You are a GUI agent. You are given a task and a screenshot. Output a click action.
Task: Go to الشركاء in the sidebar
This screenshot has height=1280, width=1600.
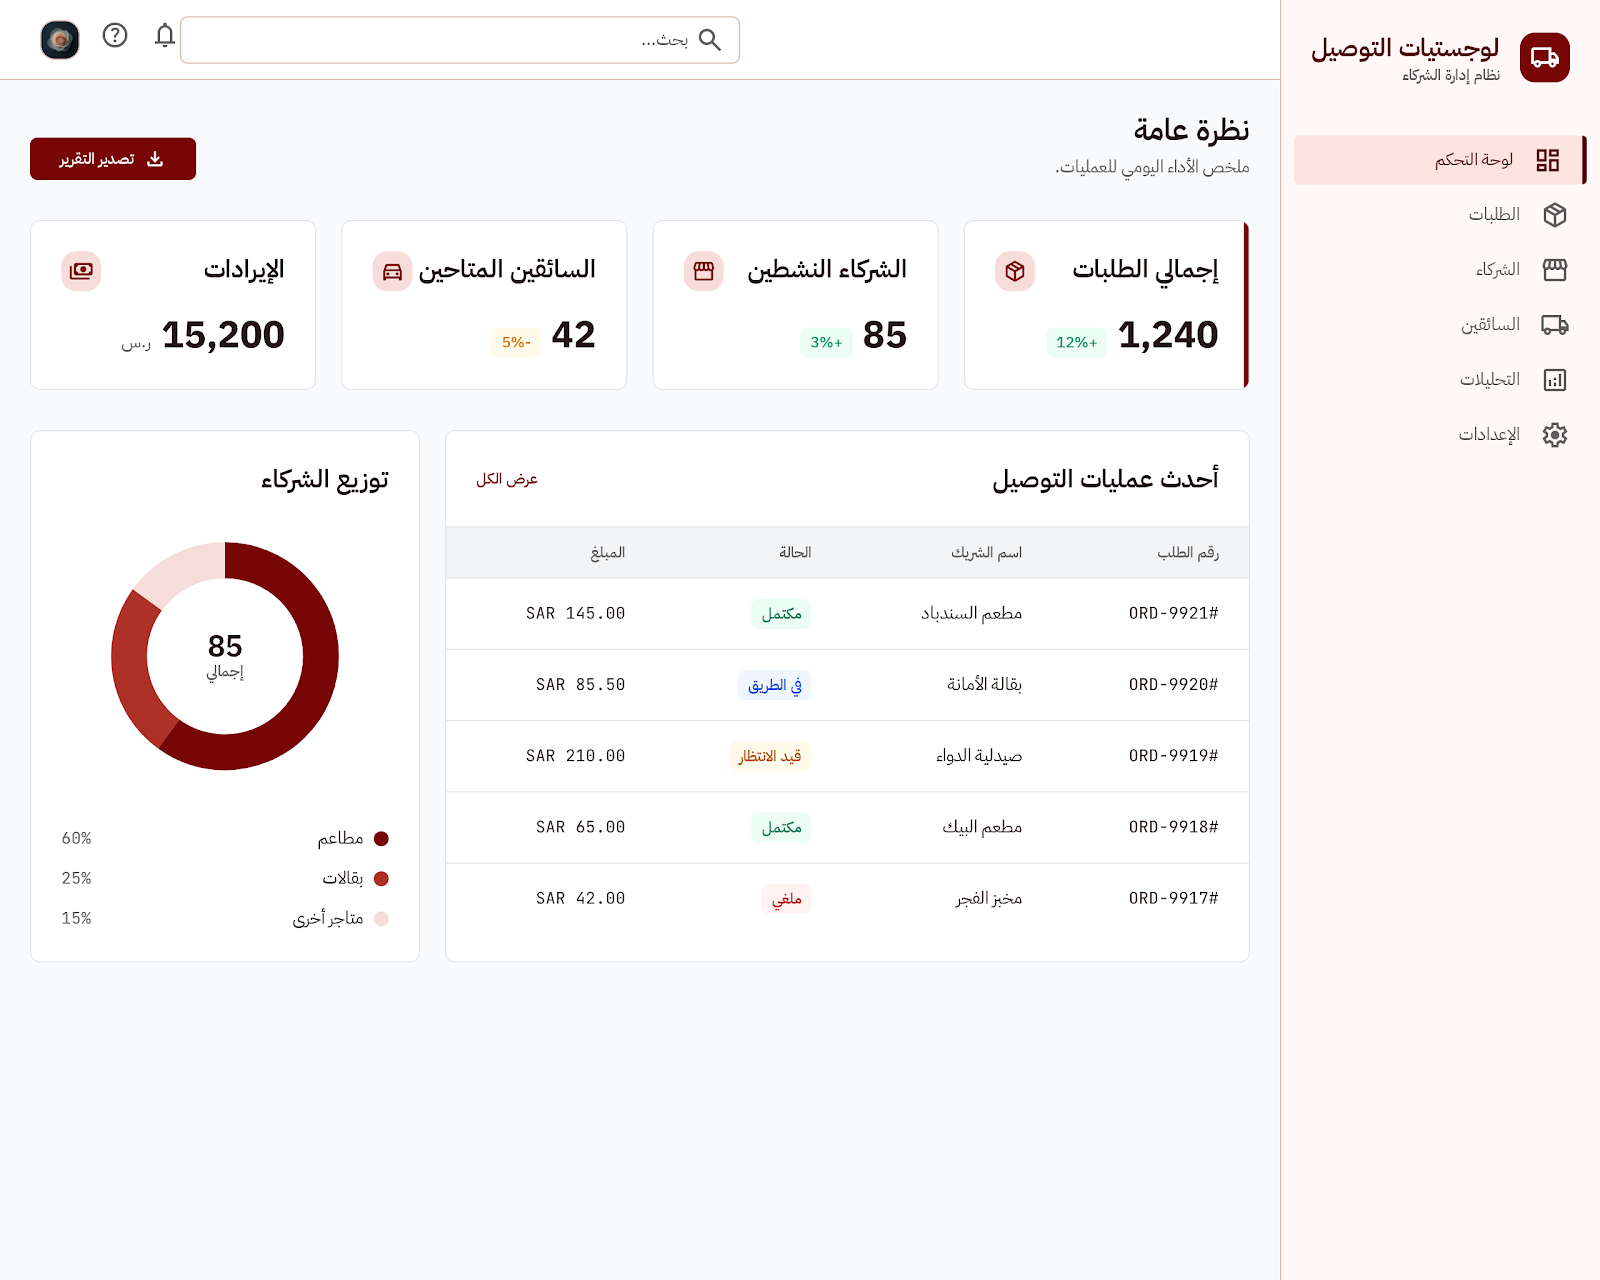point(1440,270)
